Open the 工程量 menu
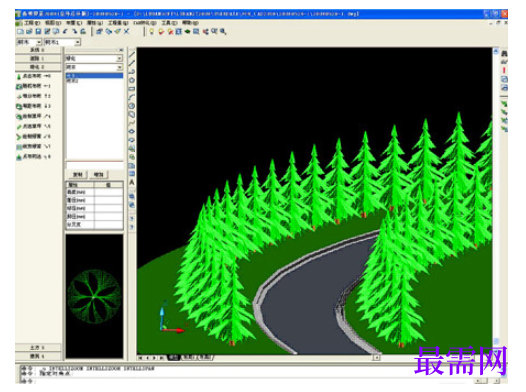The height and width of the screenshot is (392, 526). point(118,23)
